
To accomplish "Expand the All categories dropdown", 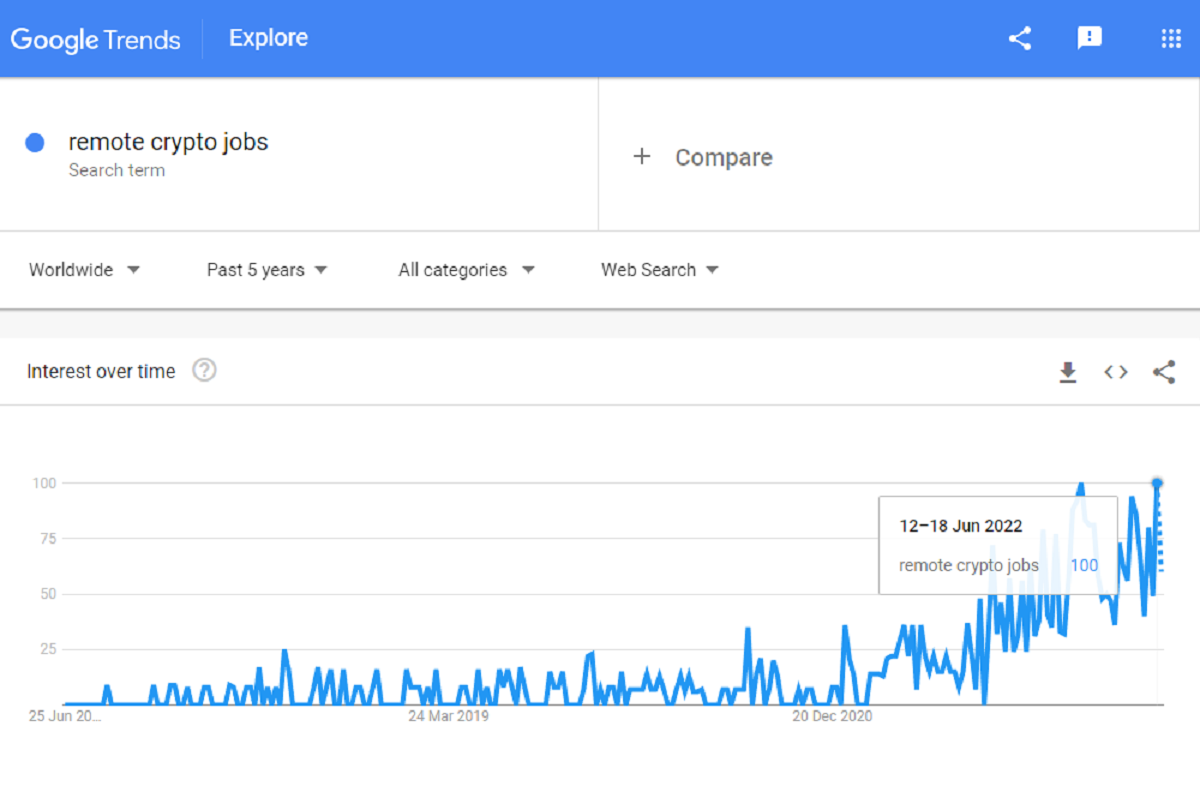I will (x=466, y=270).
